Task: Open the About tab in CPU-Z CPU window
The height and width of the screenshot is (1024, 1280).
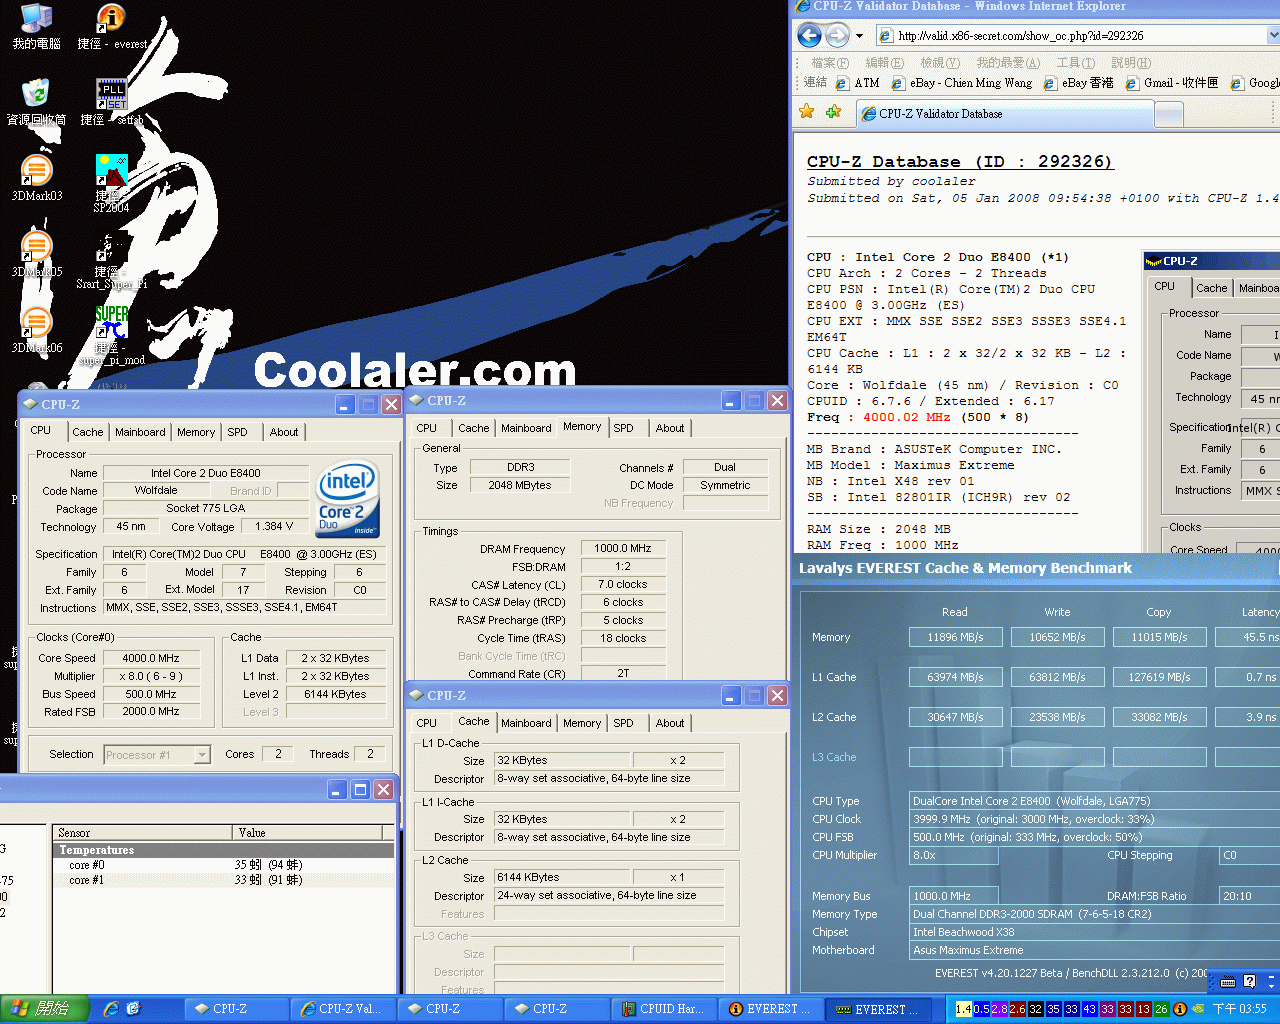Action: point(284,432)
